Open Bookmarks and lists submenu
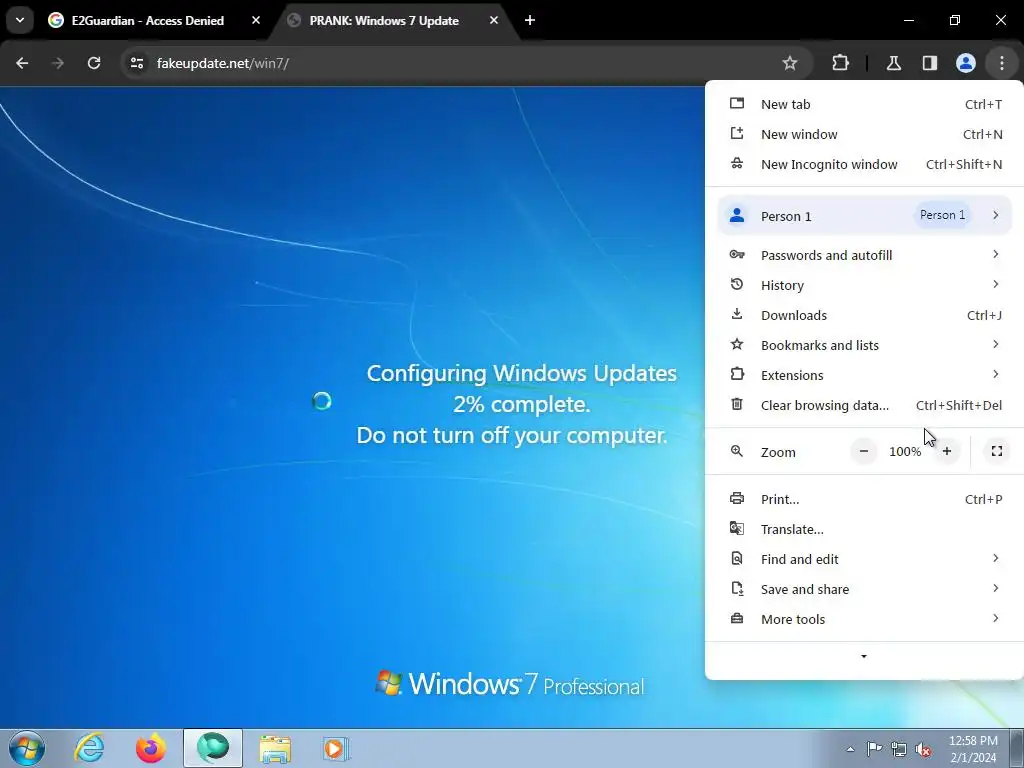 point(864,345)
